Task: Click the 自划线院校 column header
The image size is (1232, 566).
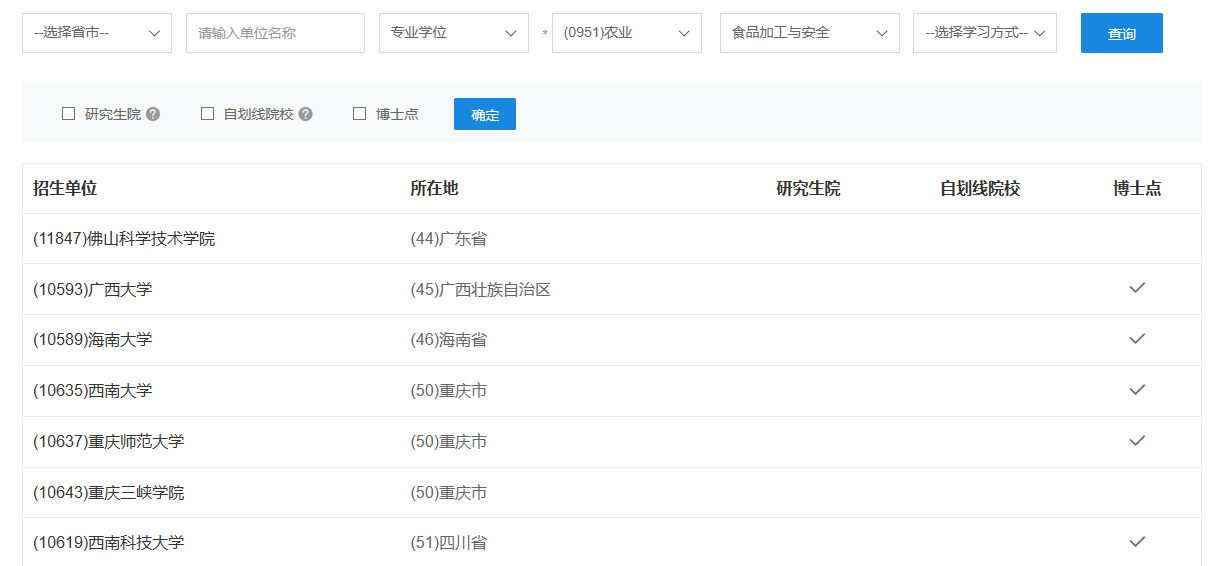Action: point(980,188)
